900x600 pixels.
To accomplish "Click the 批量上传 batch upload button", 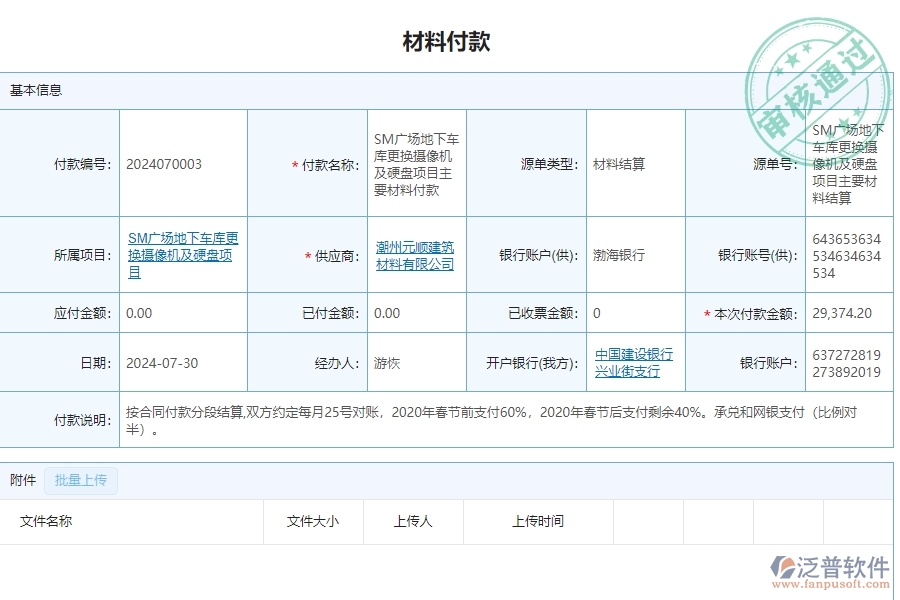I will click(82, 480).
